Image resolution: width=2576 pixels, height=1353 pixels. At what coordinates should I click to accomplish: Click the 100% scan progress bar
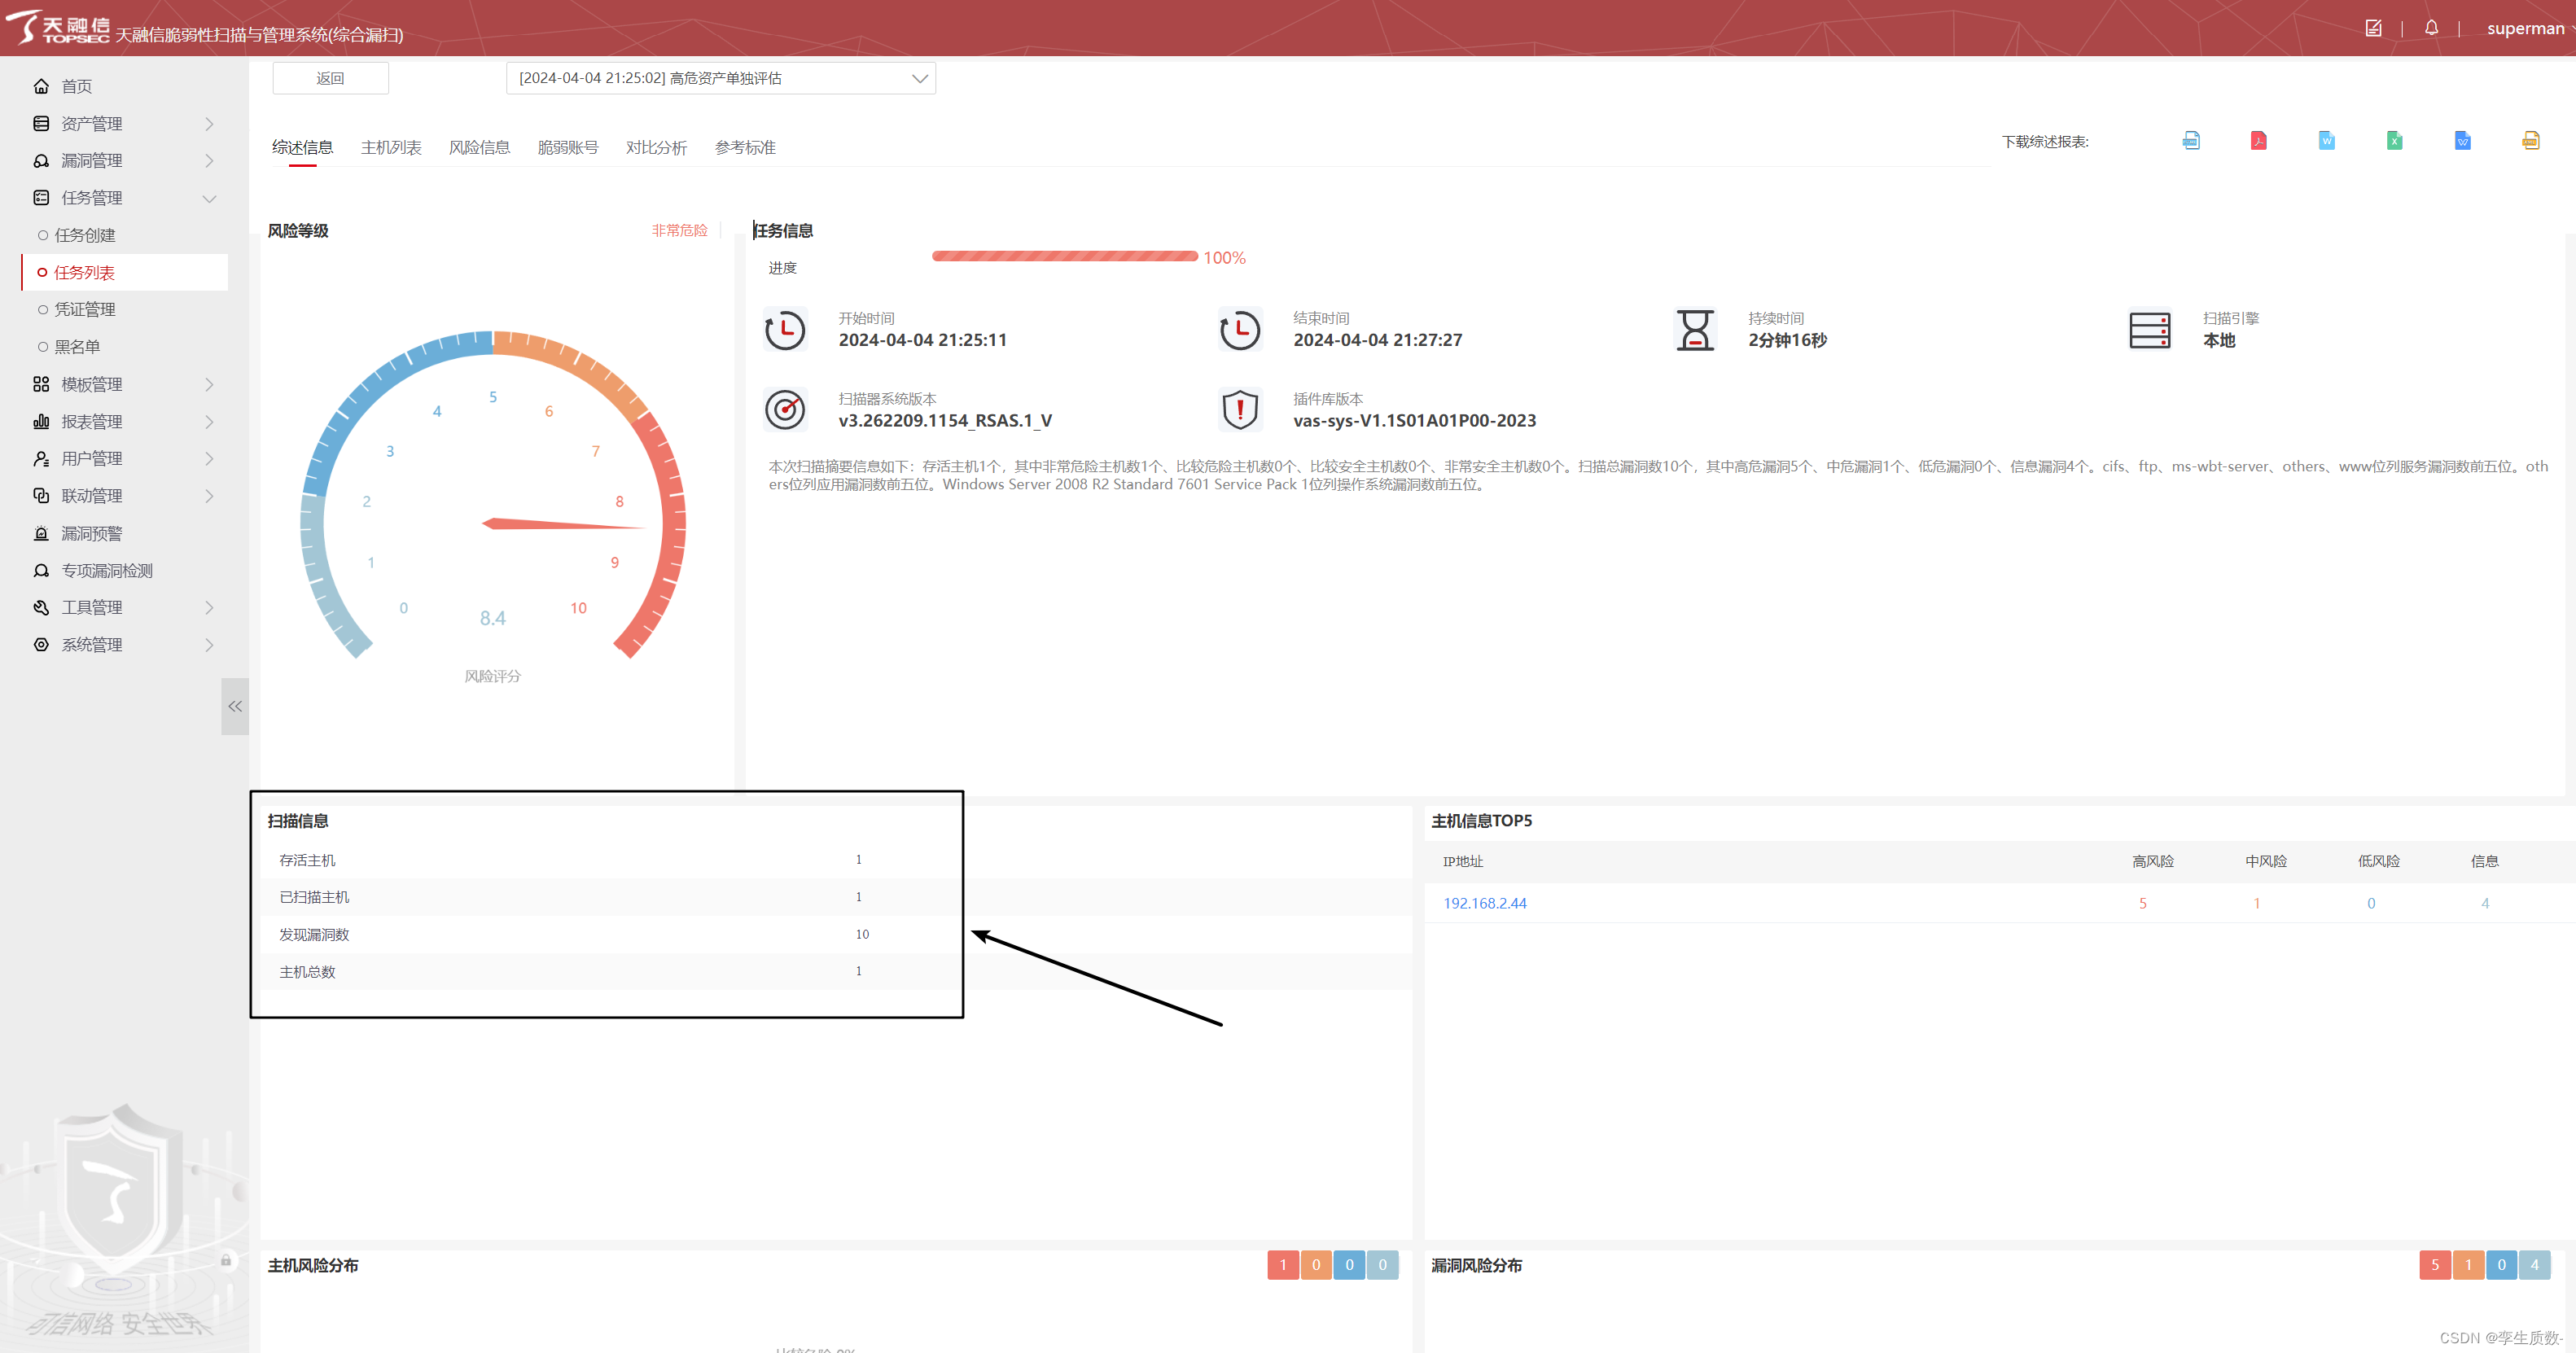click(1064, 257)
